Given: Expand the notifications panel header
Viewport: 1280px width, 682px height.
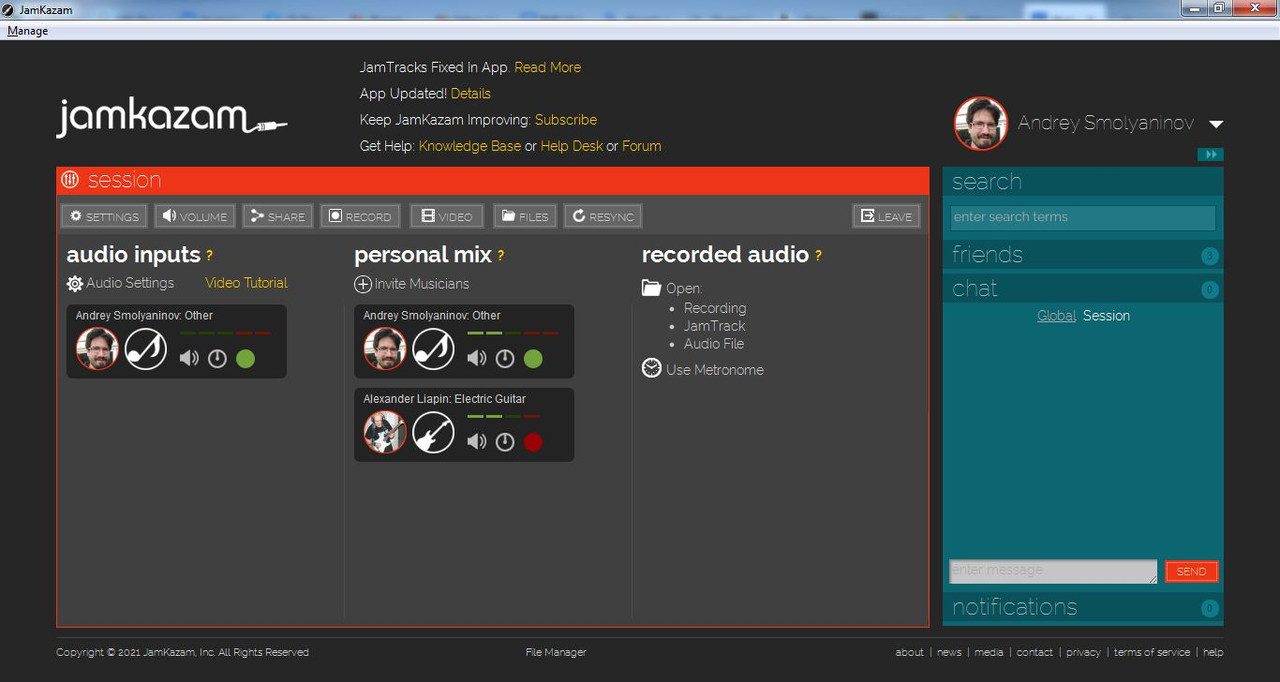Looking at the screenshot, I should point(1083,607).
